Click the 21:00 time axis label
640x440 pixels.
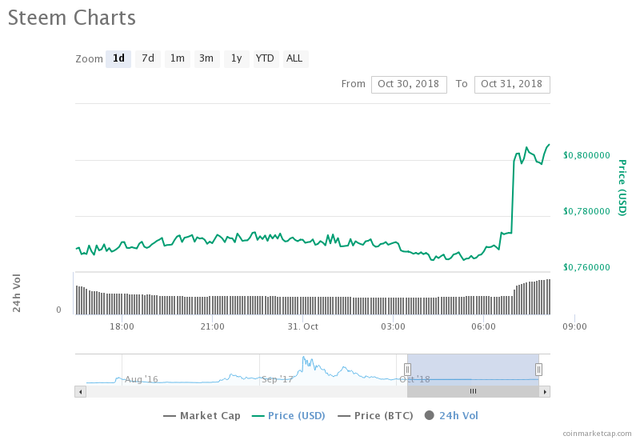pos(212,327)
